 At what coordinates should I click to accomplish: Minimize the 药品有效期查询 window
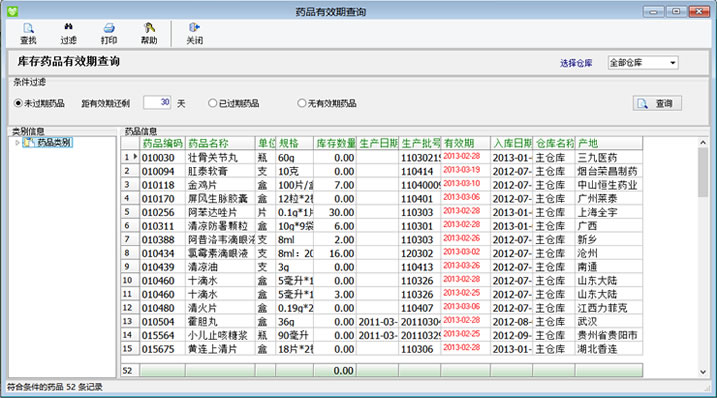pos(653,11)
